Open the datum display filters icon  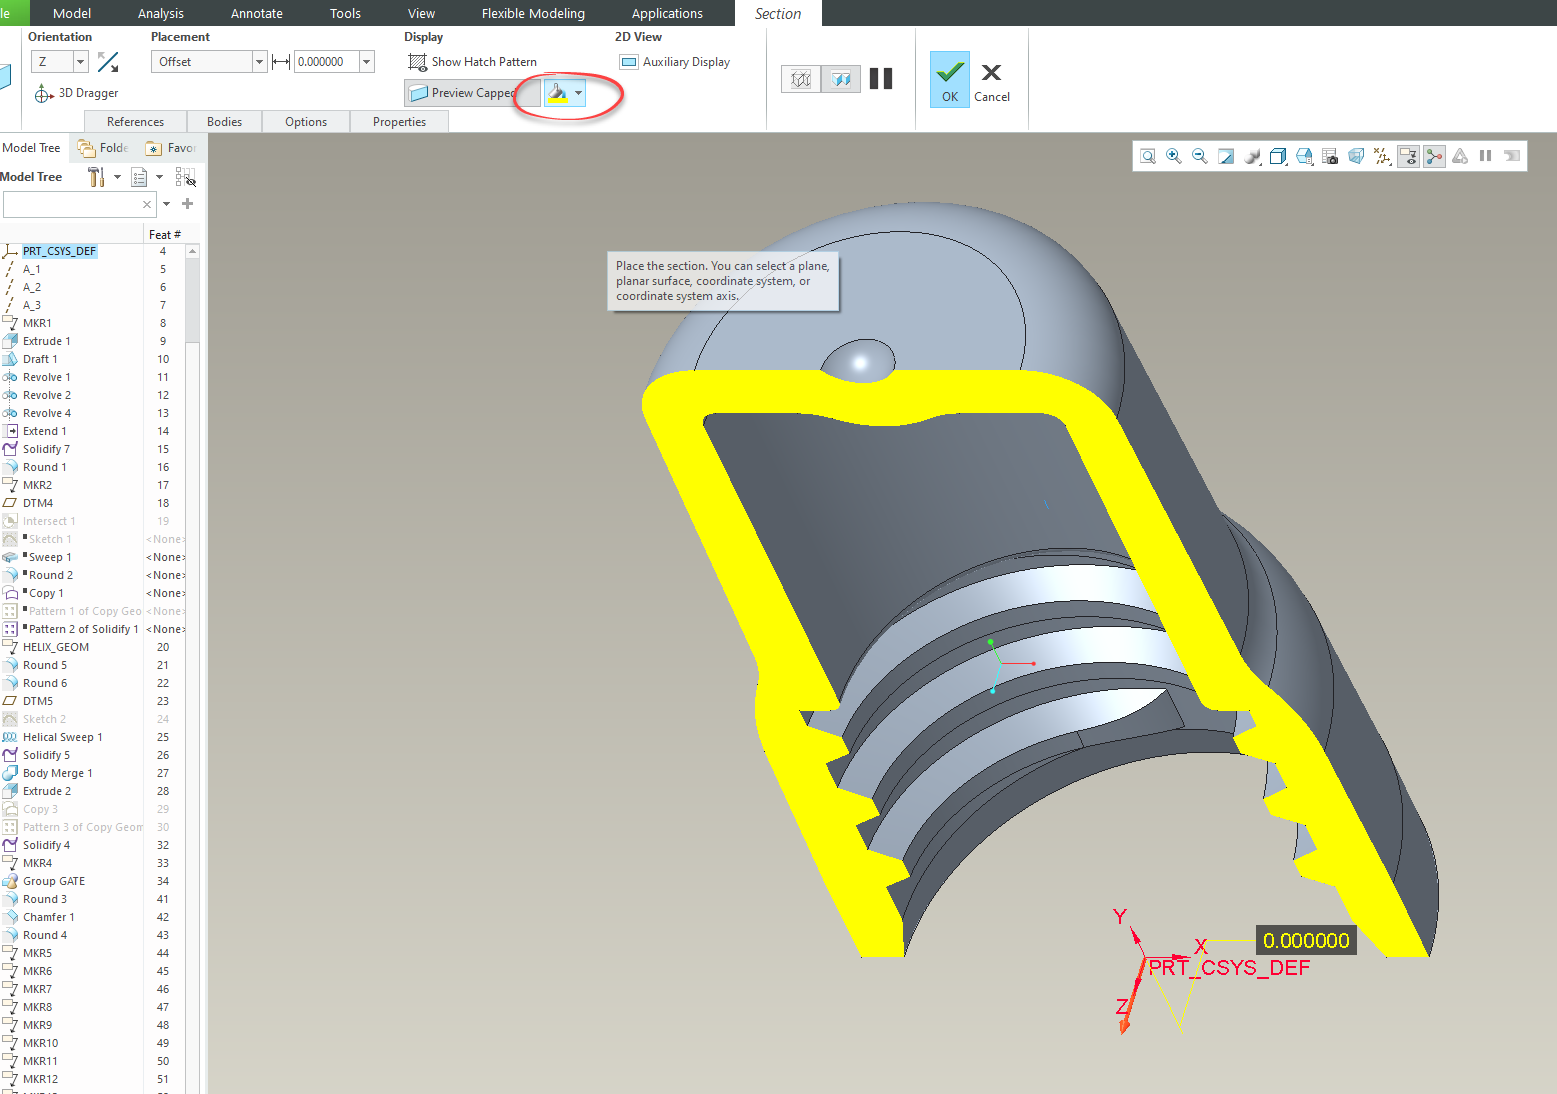tap(1382, 156)
